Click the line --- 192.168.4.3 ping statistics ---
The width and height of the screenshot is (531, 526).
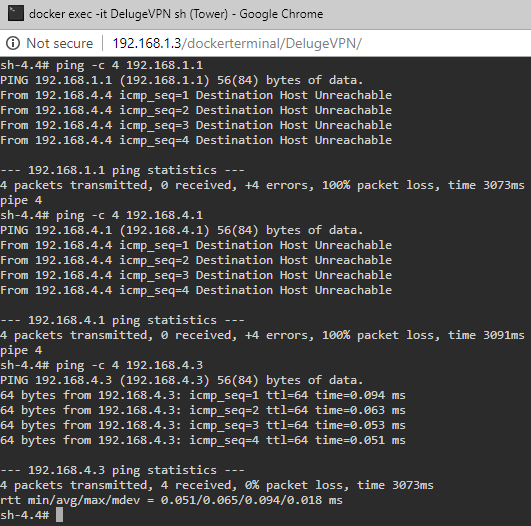[122, 470]
